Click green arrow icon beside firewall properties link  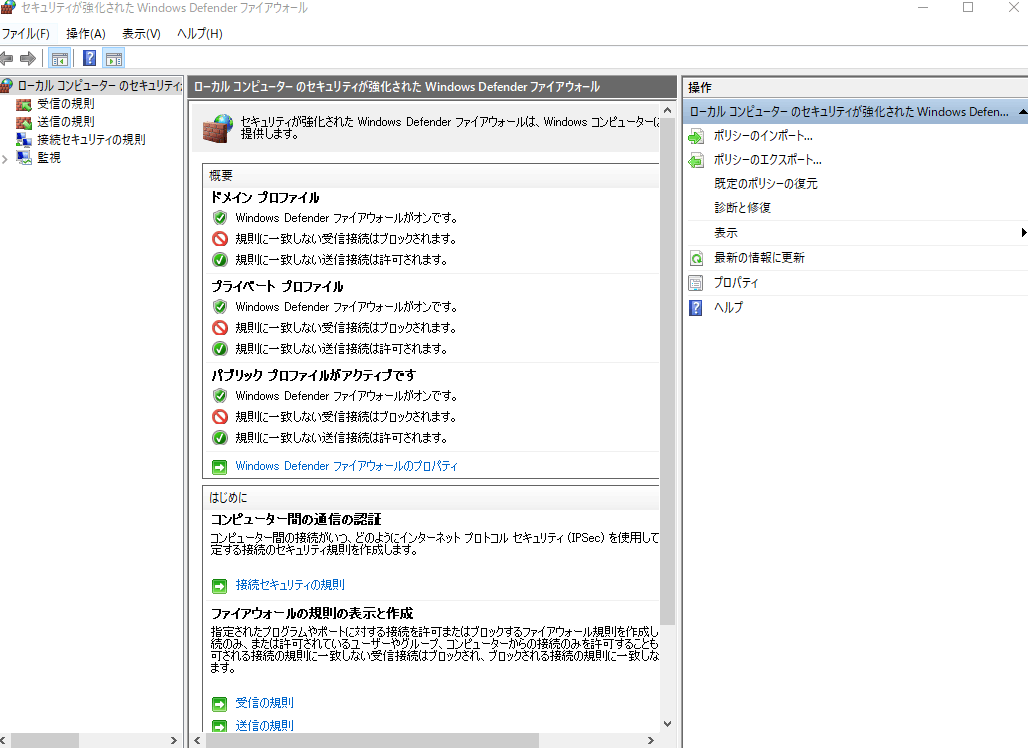point(220,467)
